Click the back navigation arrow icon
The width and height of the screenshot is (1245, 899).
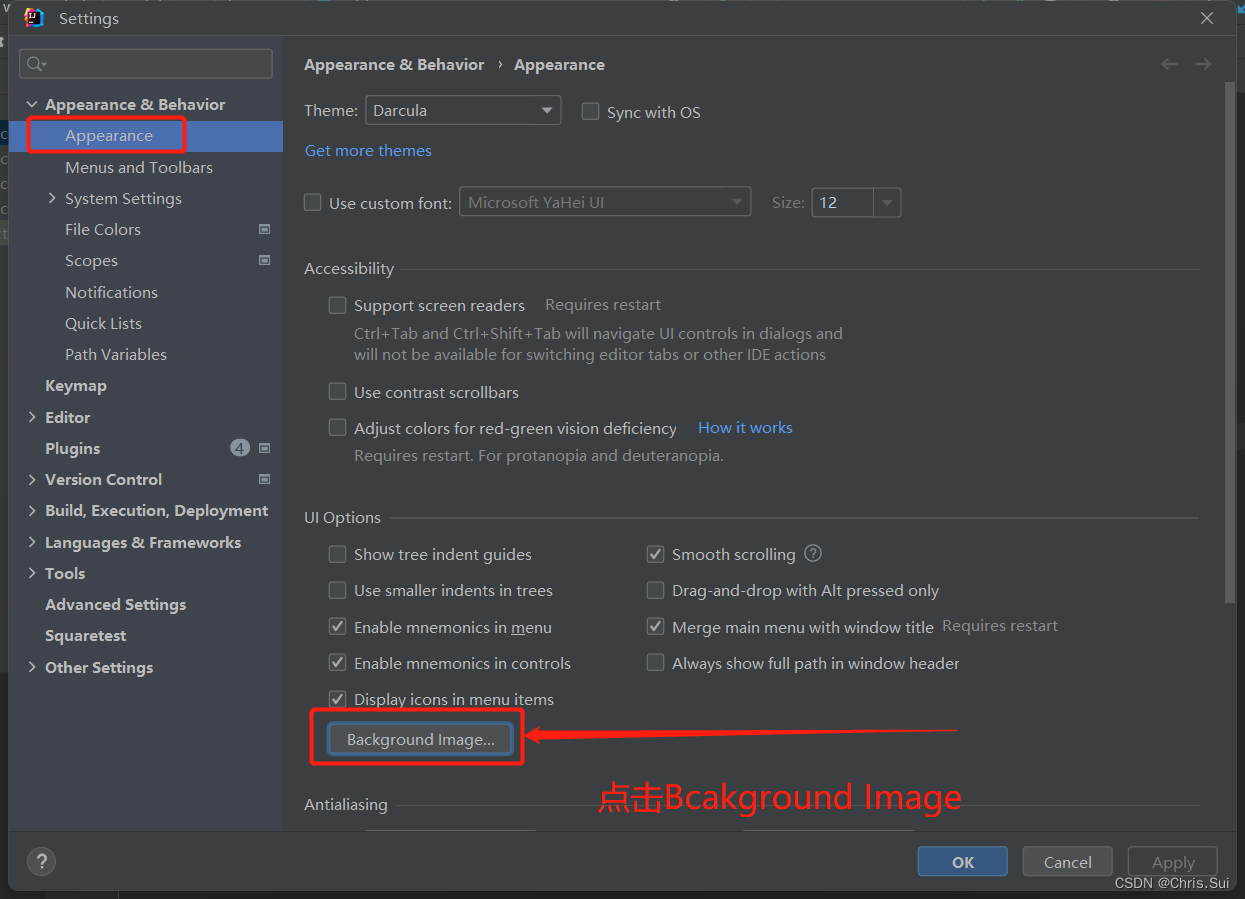(x=1169, y=64)
